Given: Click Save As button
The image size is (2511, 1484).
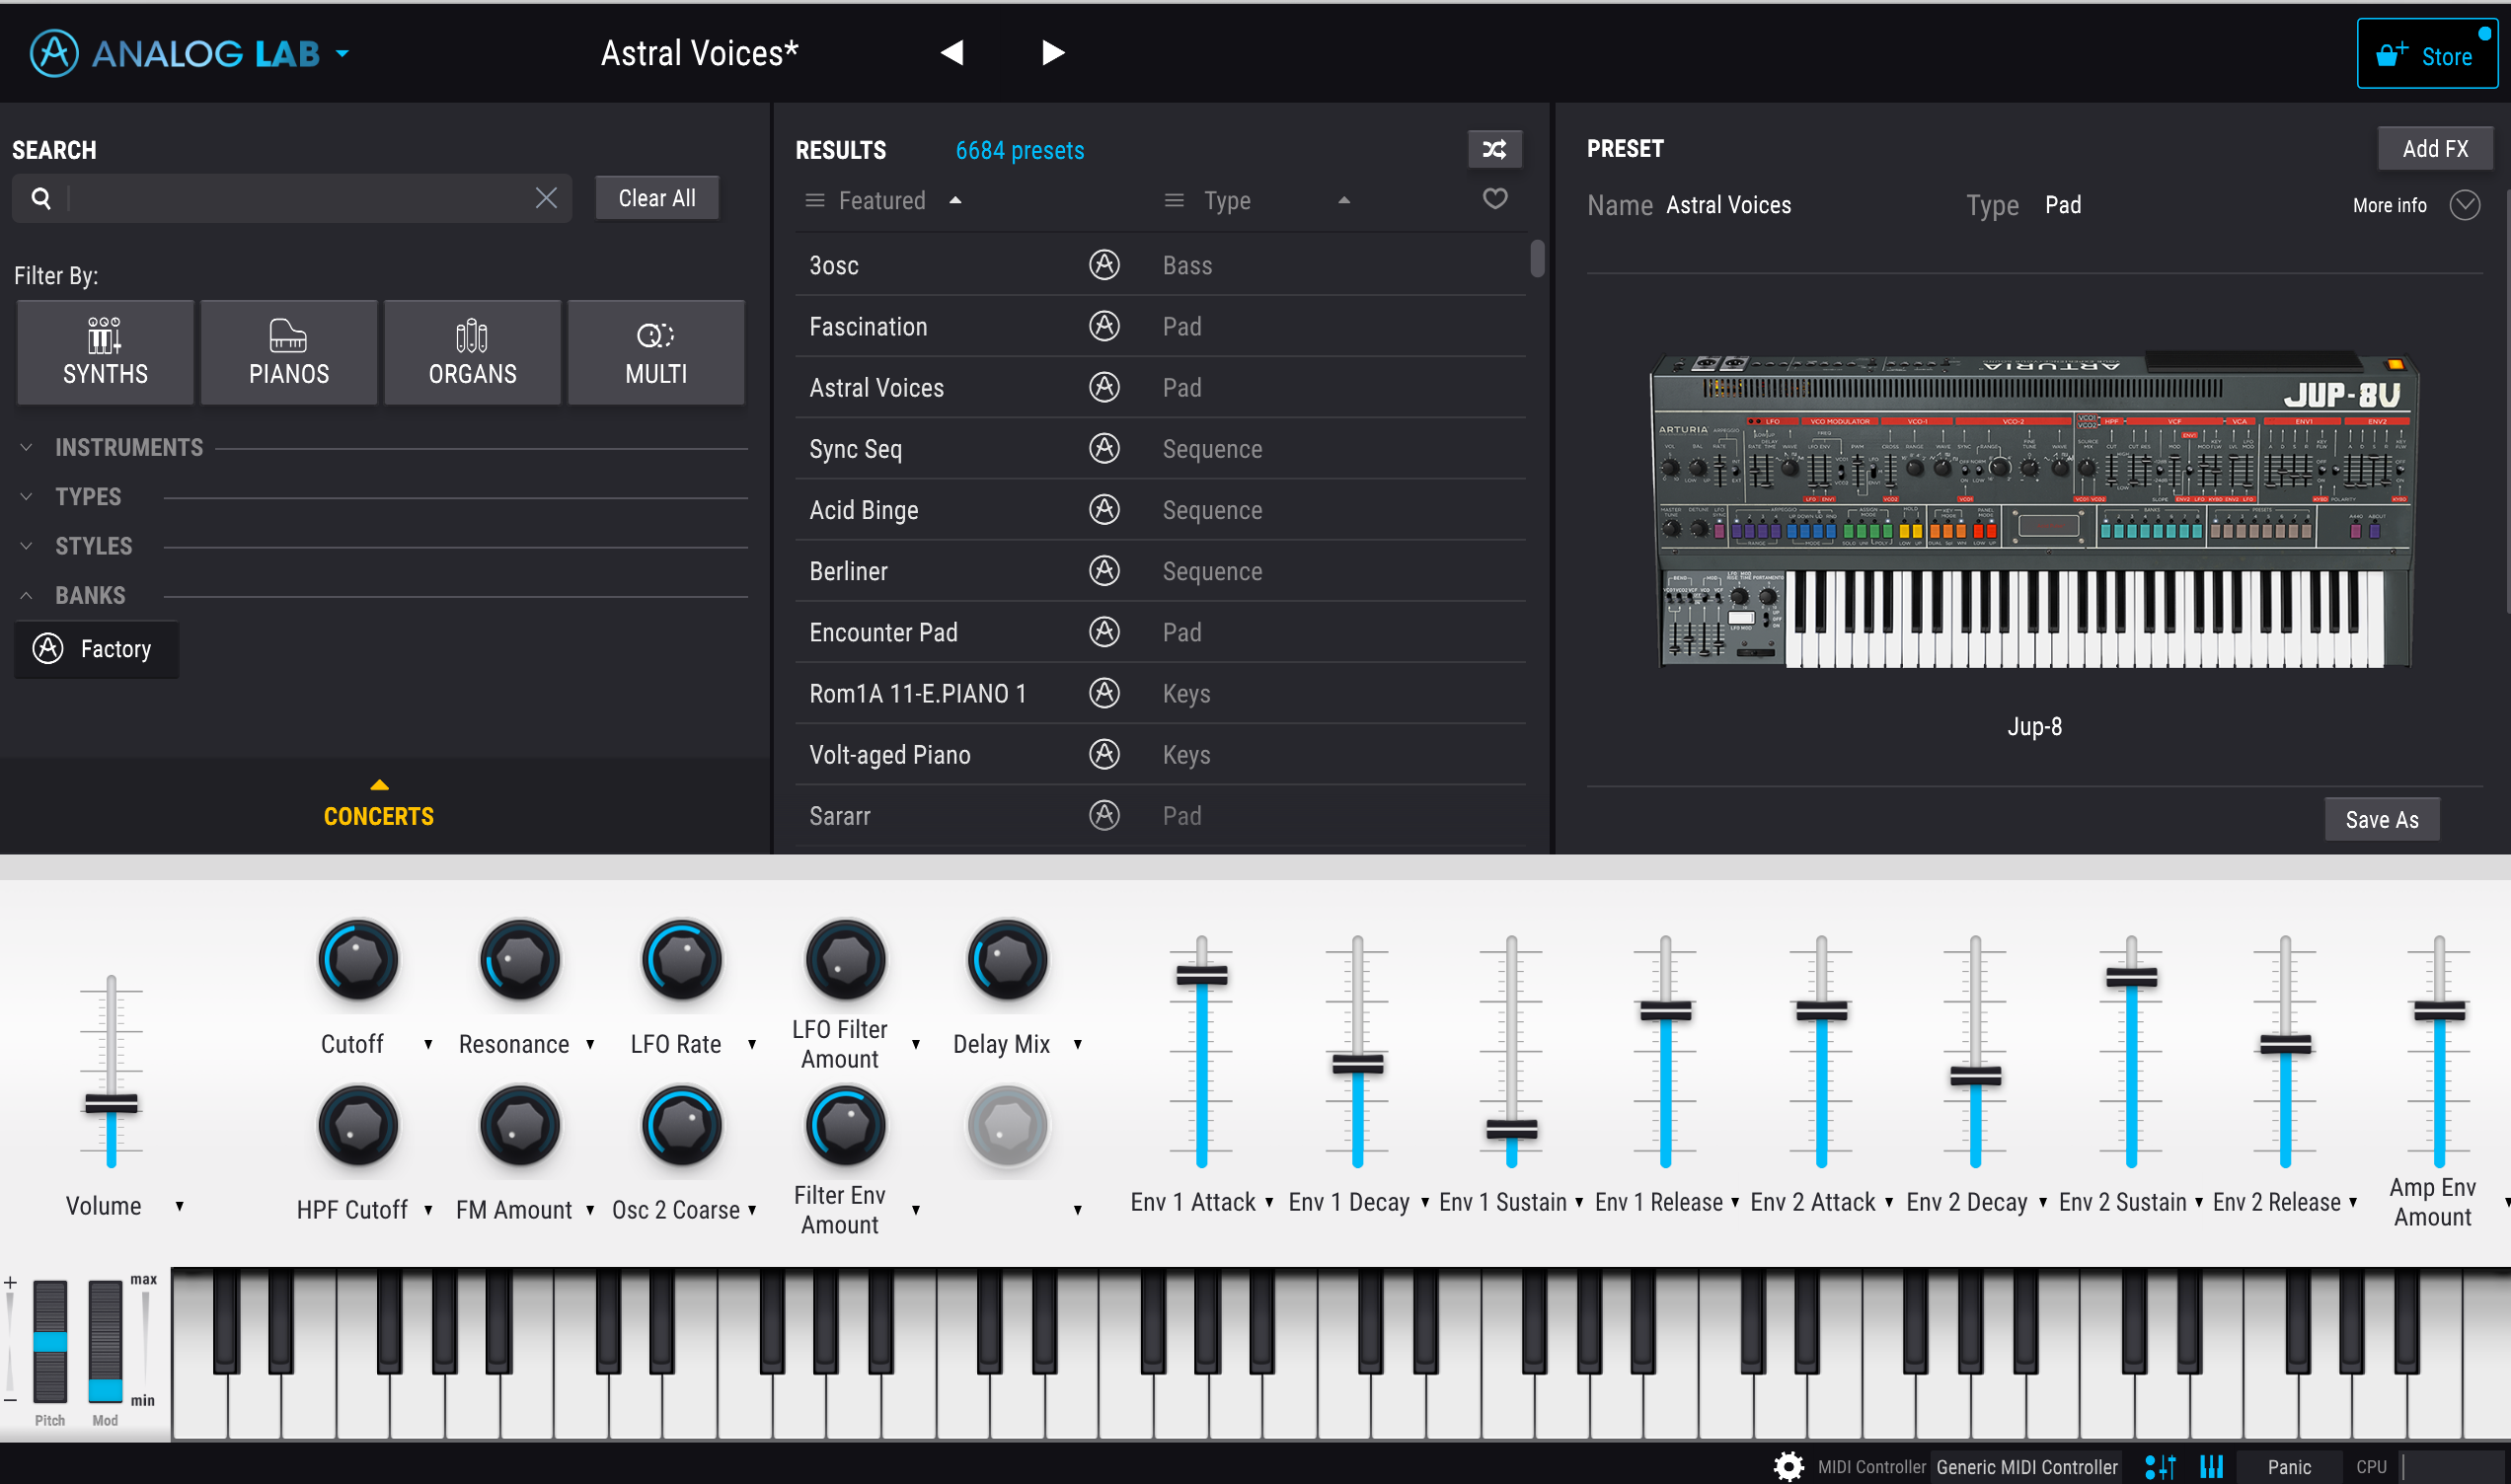Looking at the screenshot, I should 2381,820.
